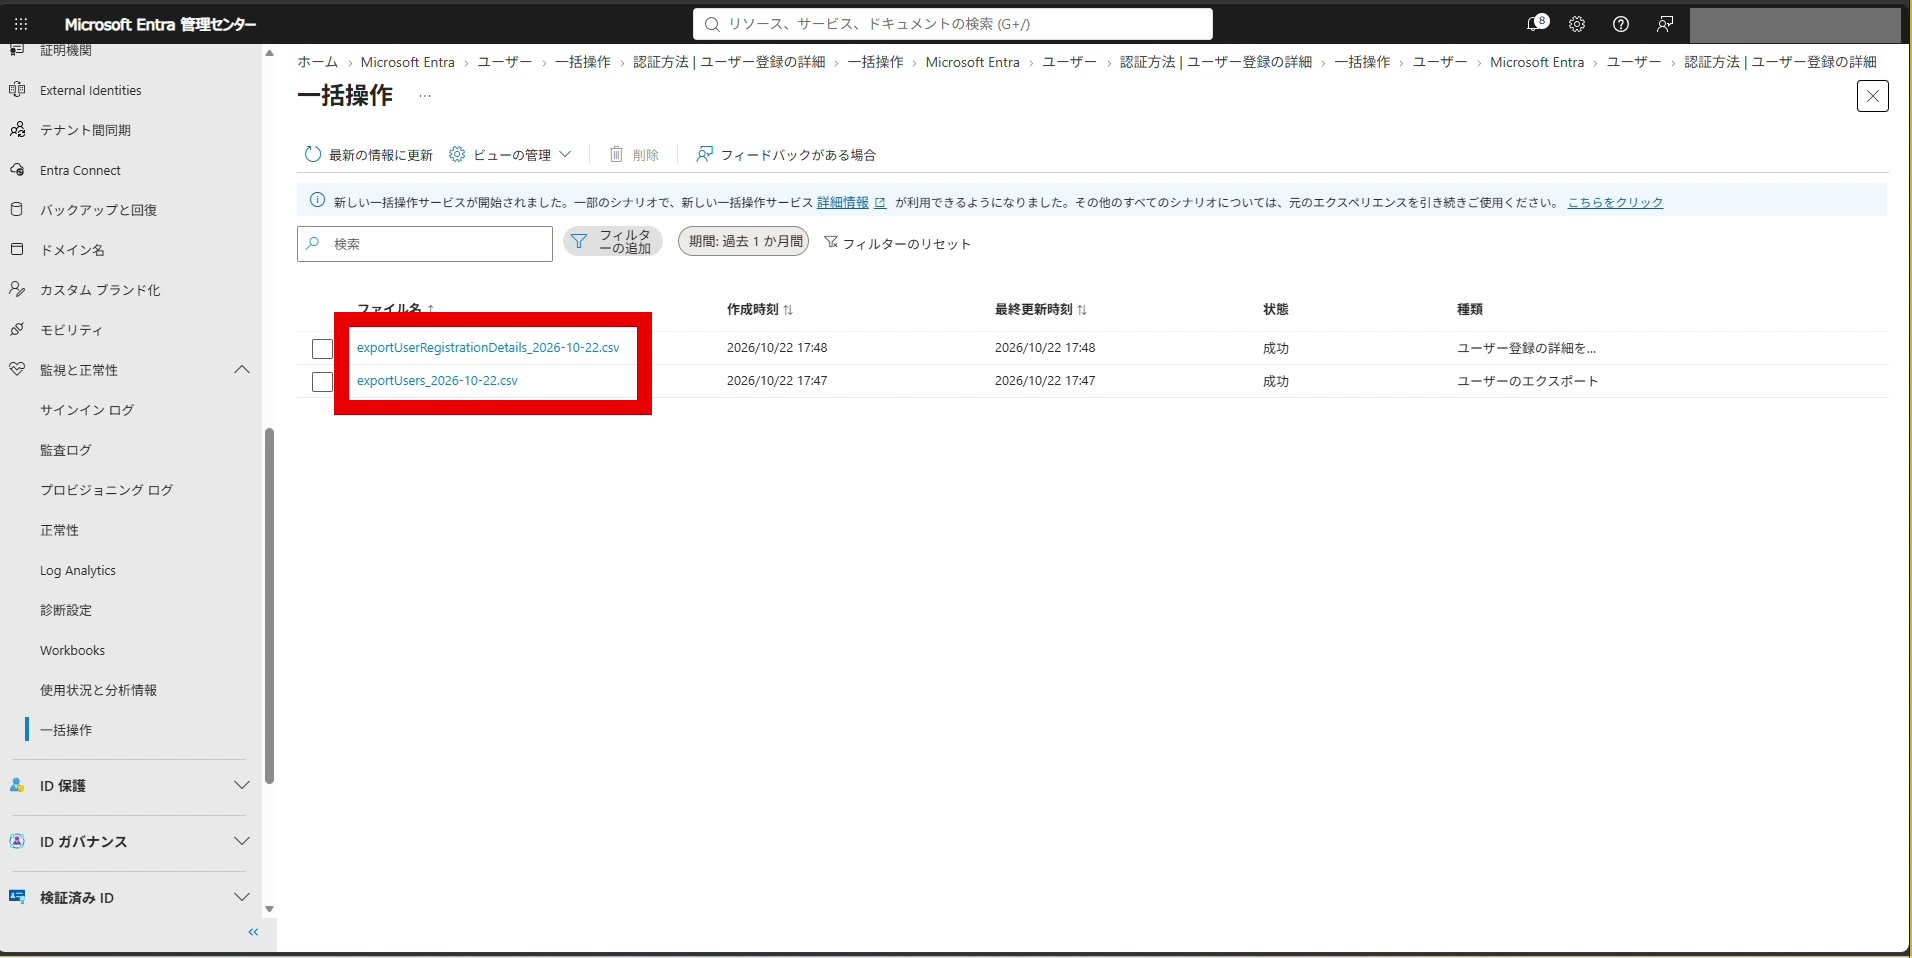Open exportUserRegistrationDetails_2026-10-22.csv link
The image size is (1912, 958).
click(488, 348)
